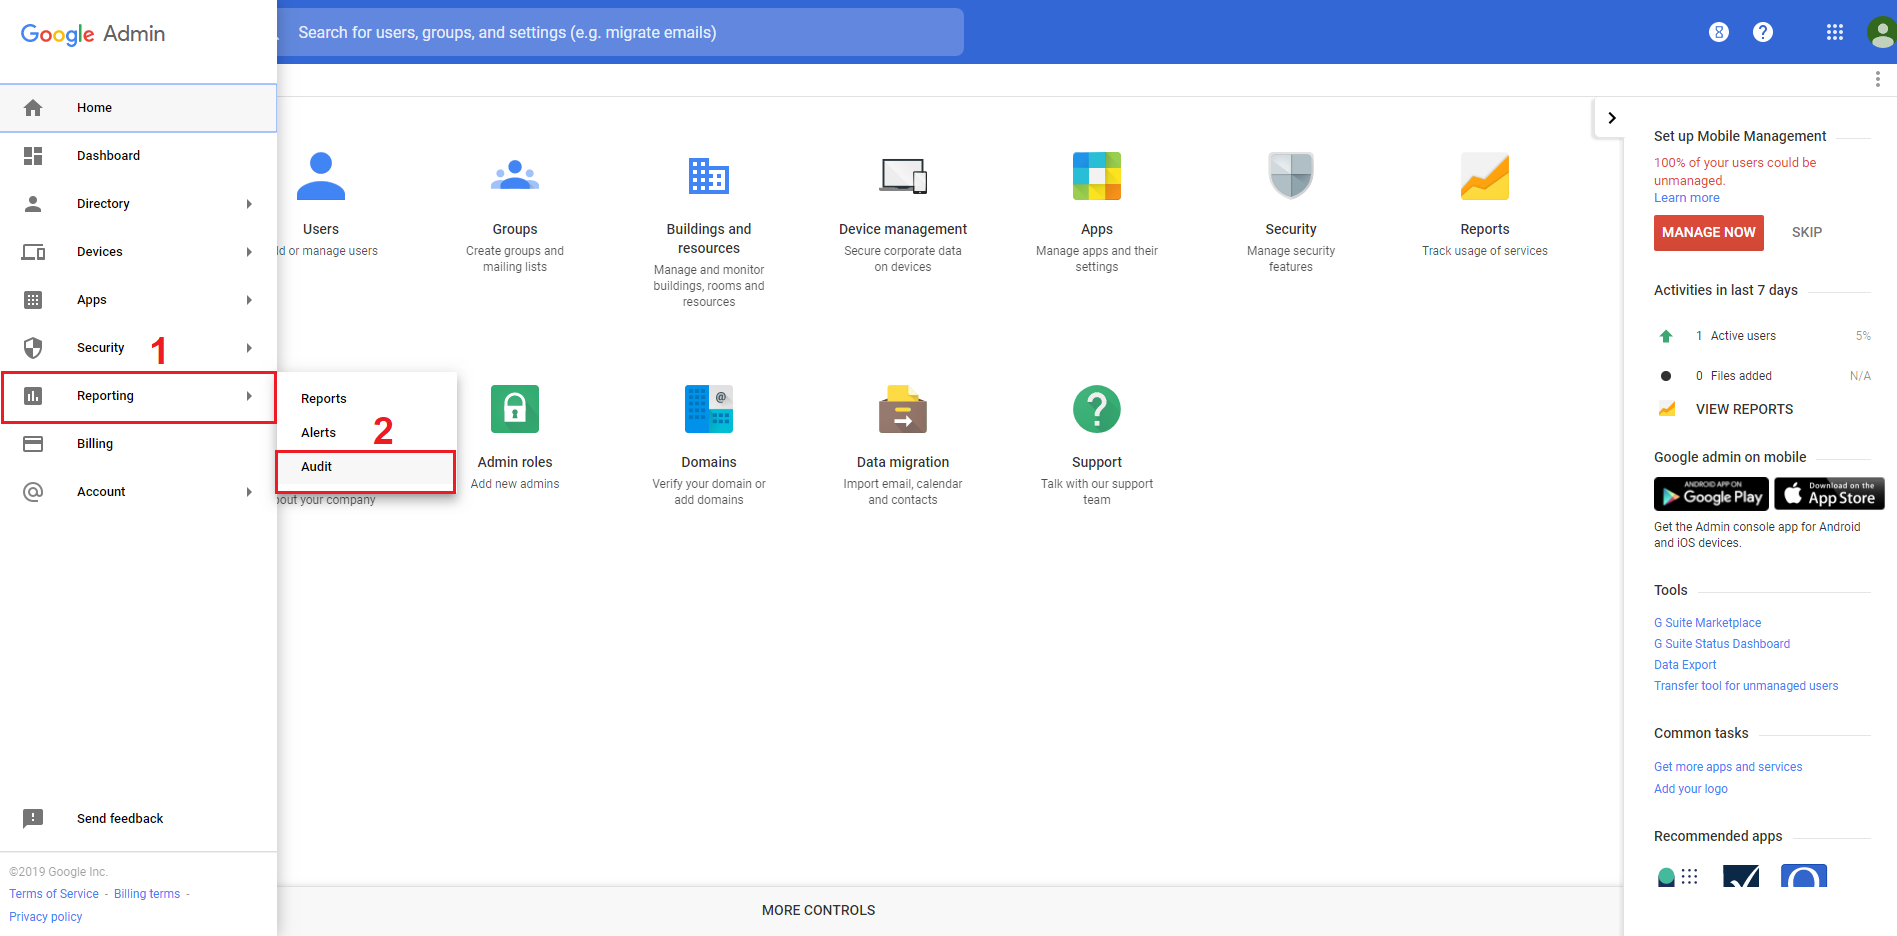Open Privacy policy link
Viewport: 1897px width, 936px height.
tap(46, 917)
